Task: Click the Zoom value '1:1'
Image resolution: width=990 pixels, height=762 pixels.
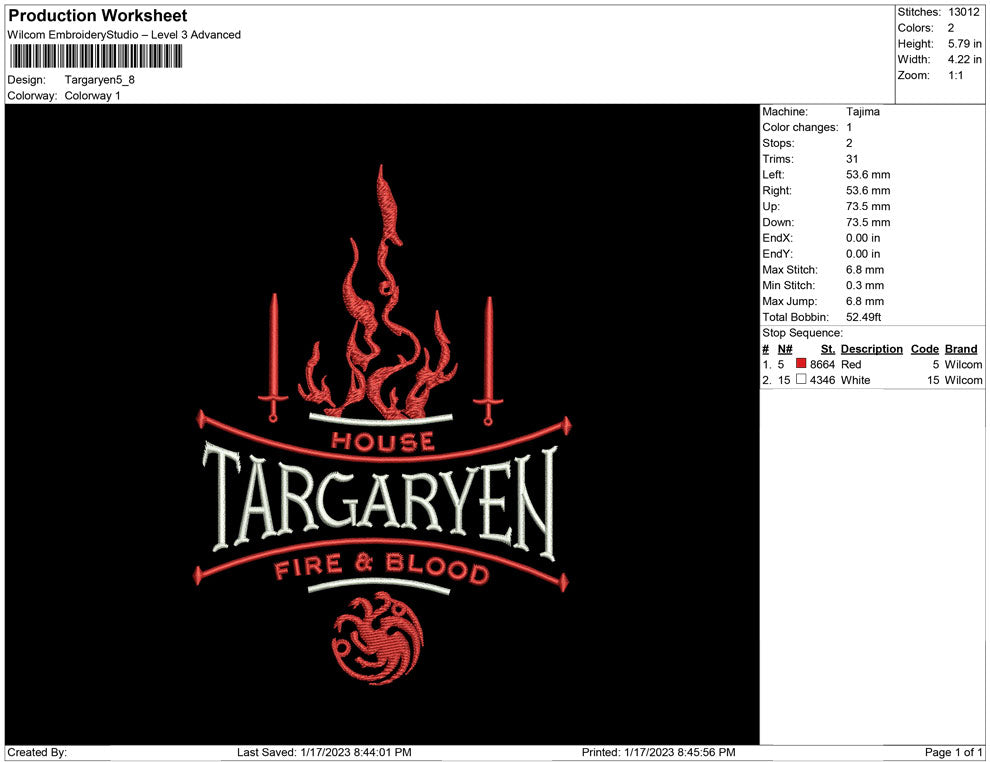Action: tap(955, 75)
